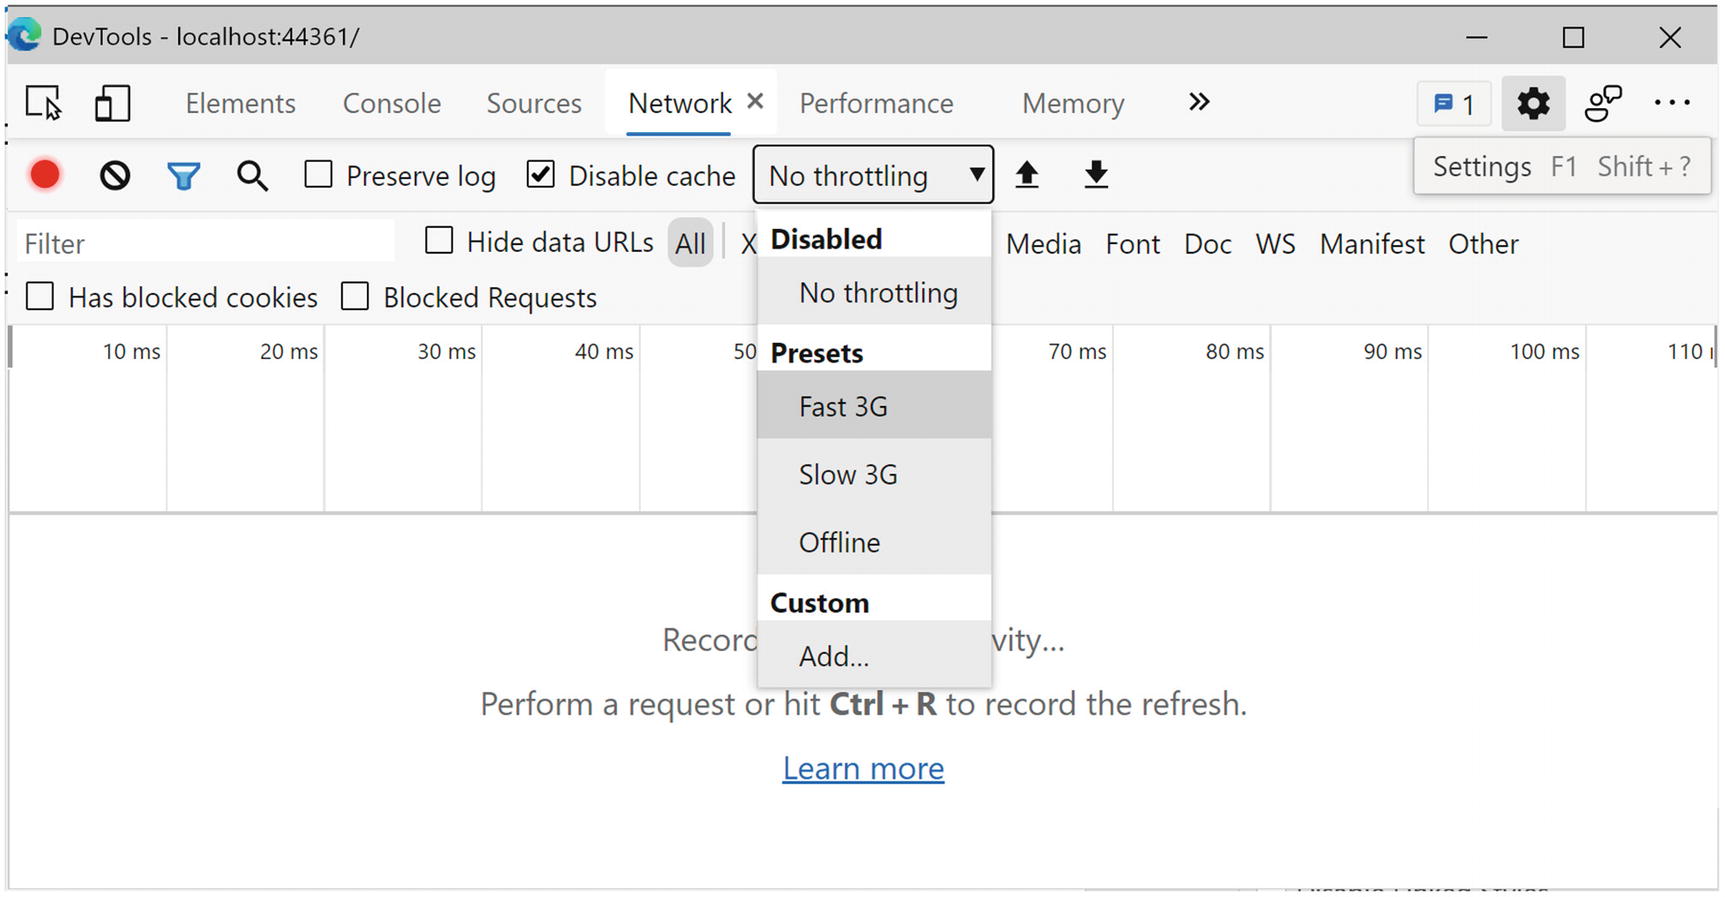Viewport: 1725px width, 897px height.
Task: Clear the network log with the clear icon
Action: click(115, 176)
